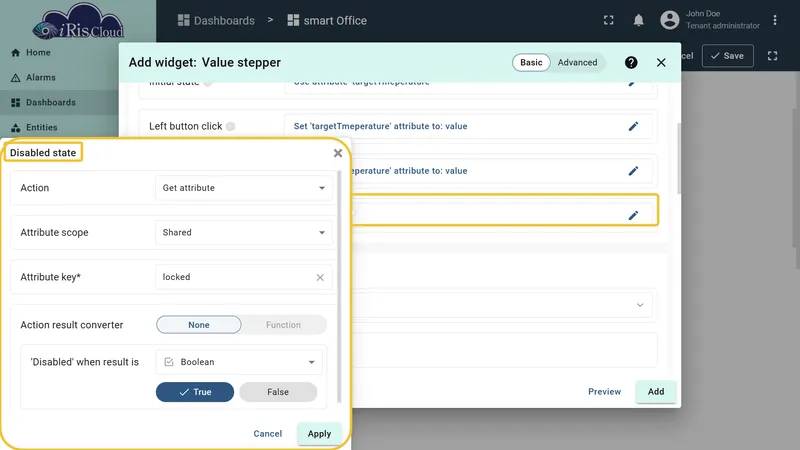Click the smart Office breadcrumb

coord(327,20)
